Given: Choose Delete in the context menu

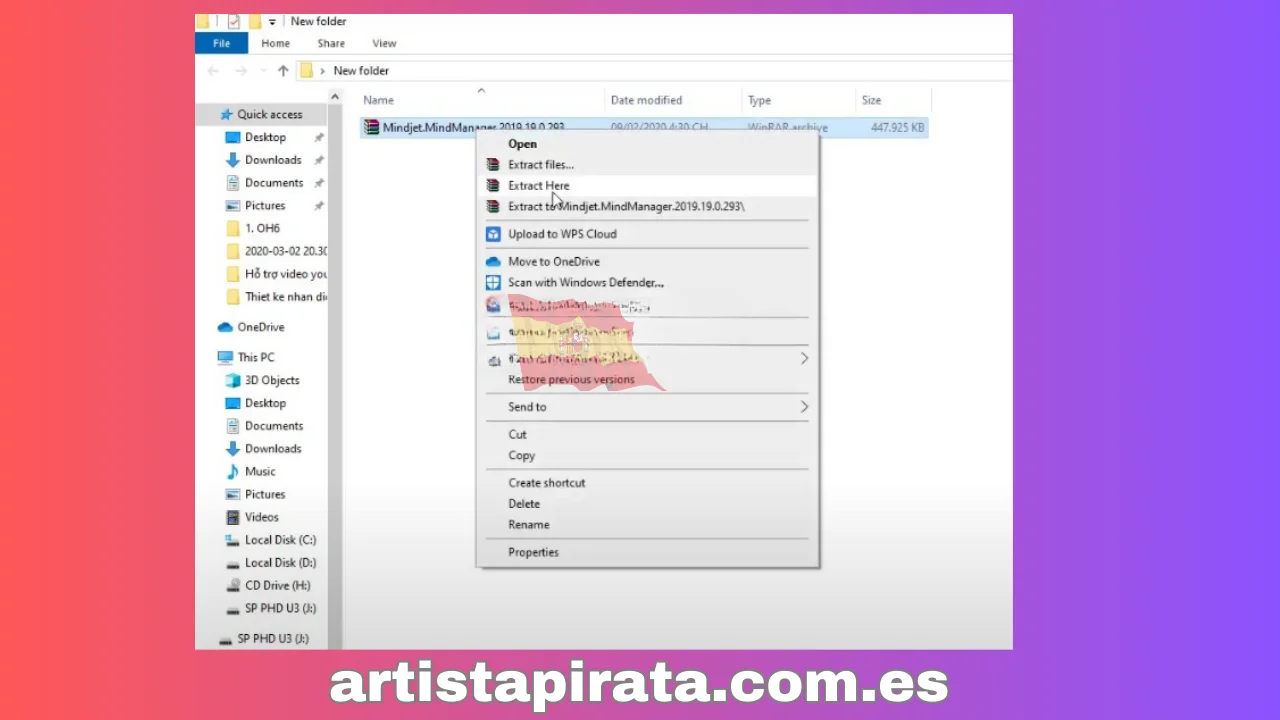Looking at the screenshot, I should click(x=524, y=504).
